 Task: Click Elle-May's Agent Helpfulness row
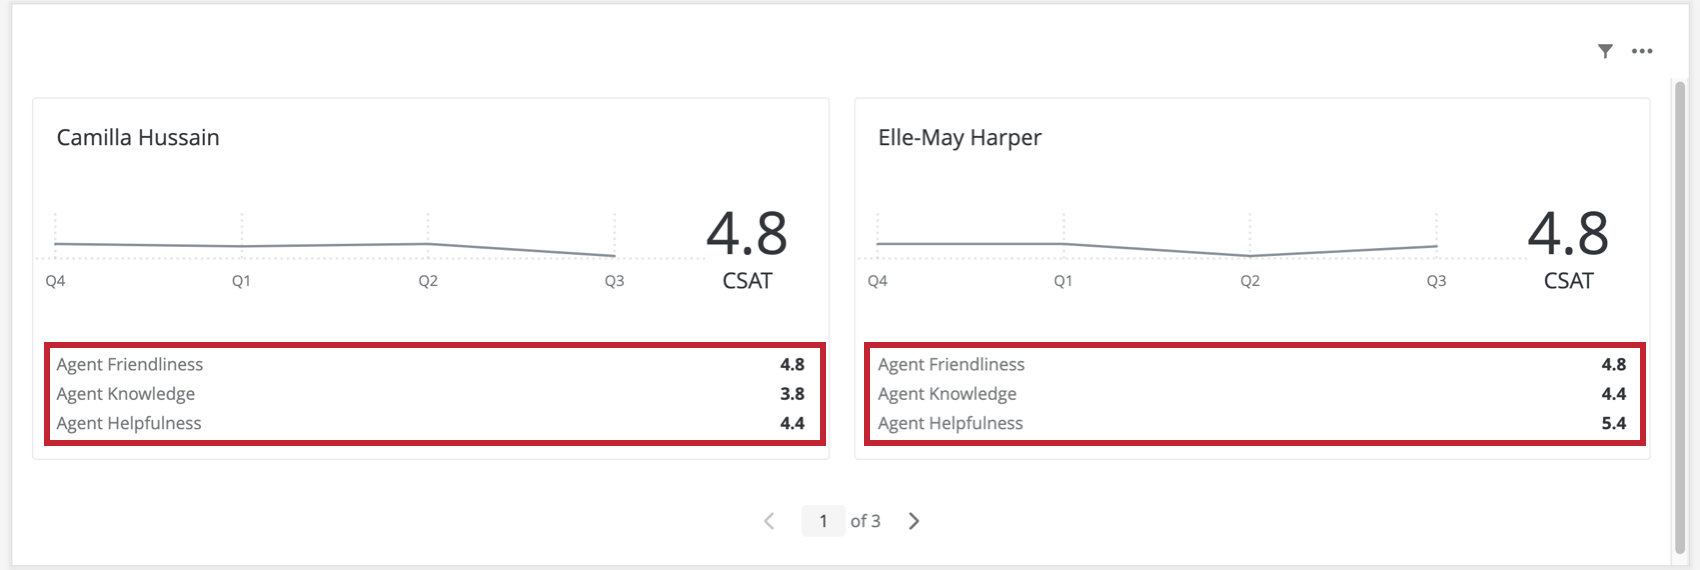(1252, 423)
